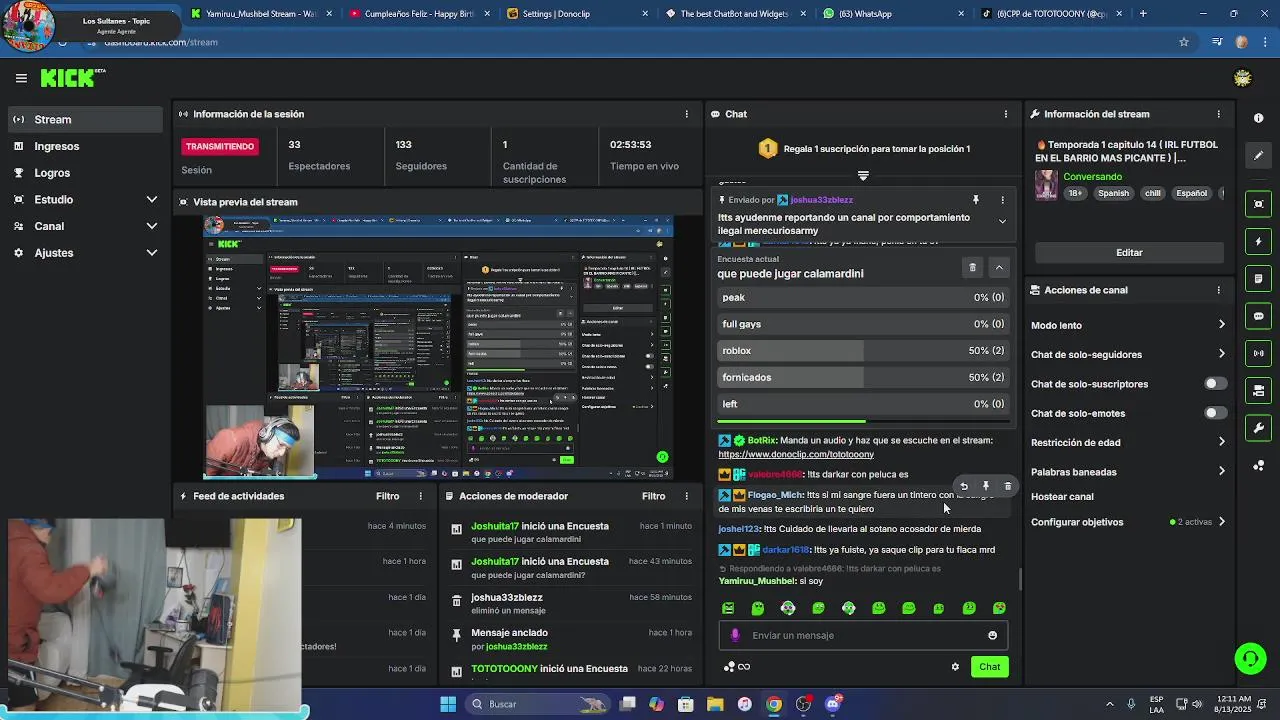Open Discord from the taskbar
1280x720 pixels.
[833, 704]
